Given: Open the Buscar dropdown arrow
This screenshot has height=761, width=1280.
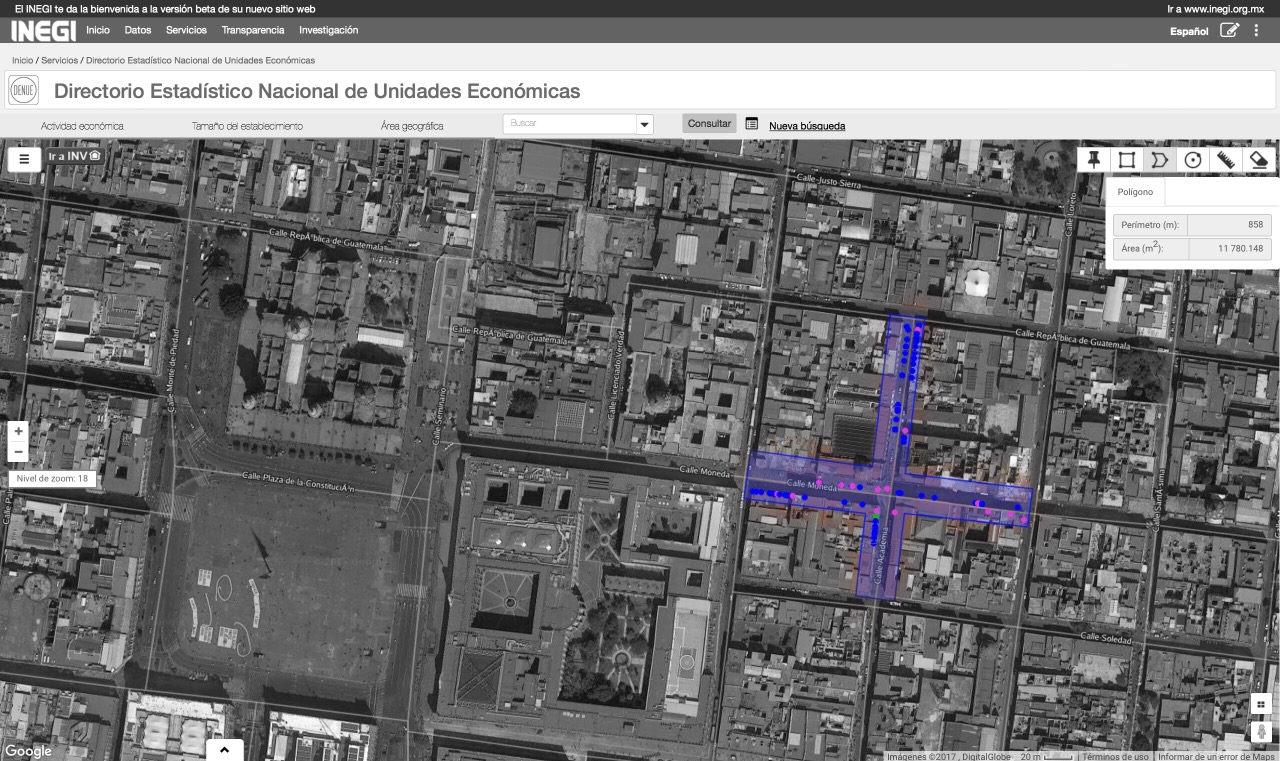Looking at the screenshot, I should (645, 125).
